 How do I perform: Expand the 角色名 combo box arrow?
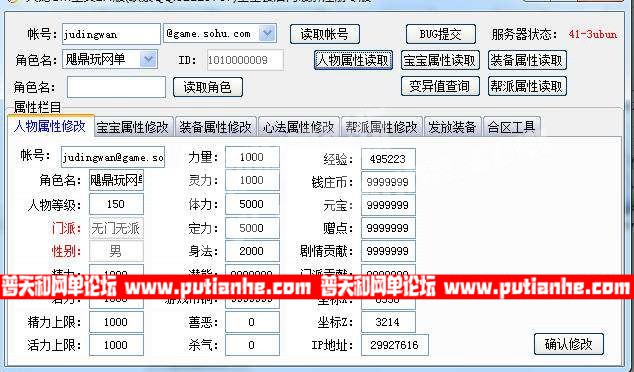click(x=148, y=59)
